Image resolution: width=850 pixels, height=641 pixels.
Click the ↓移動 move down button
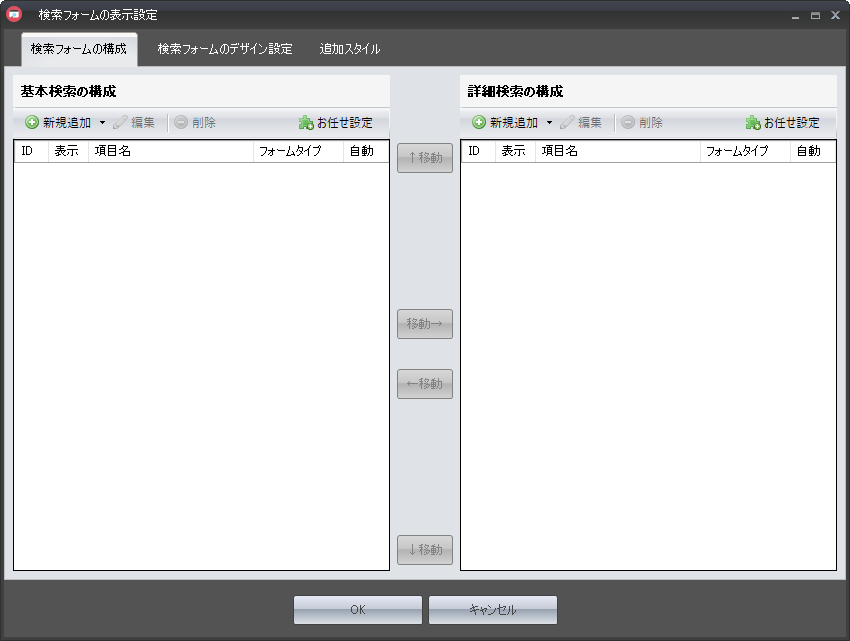point(425,550)
